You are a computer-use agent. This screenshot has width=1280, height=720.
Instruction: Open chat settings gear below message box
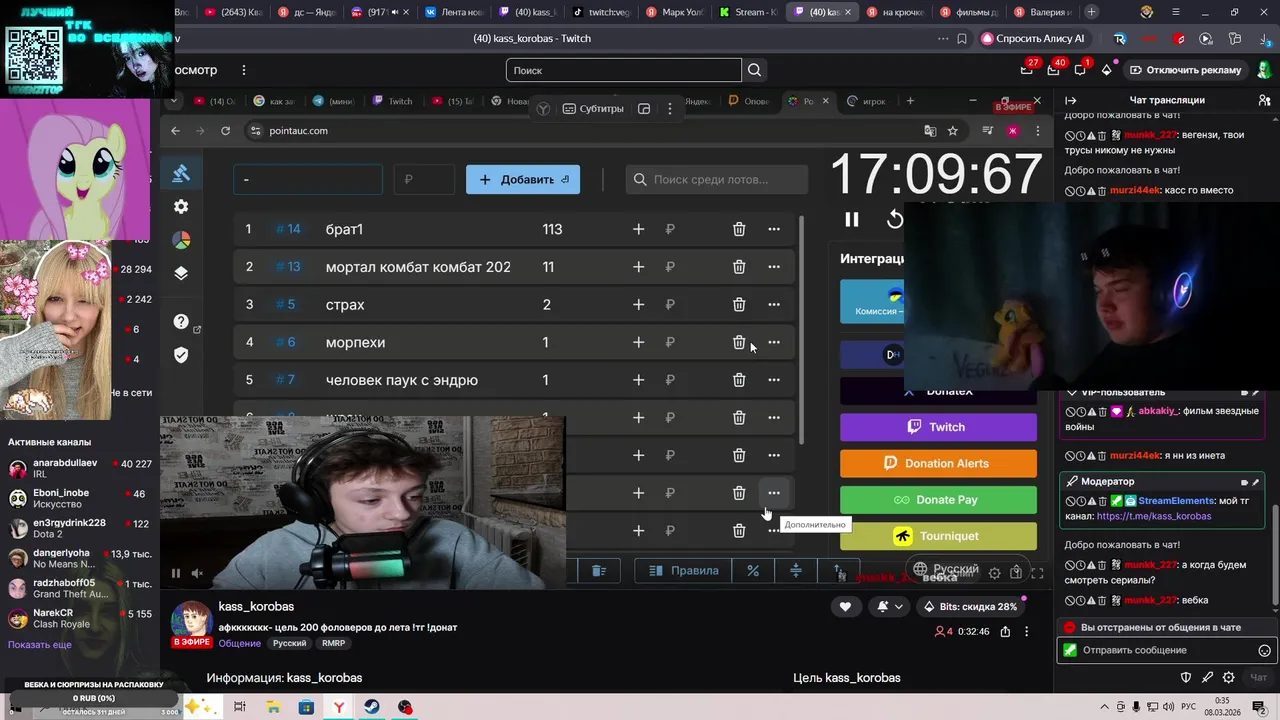(x=1229, y=677)
